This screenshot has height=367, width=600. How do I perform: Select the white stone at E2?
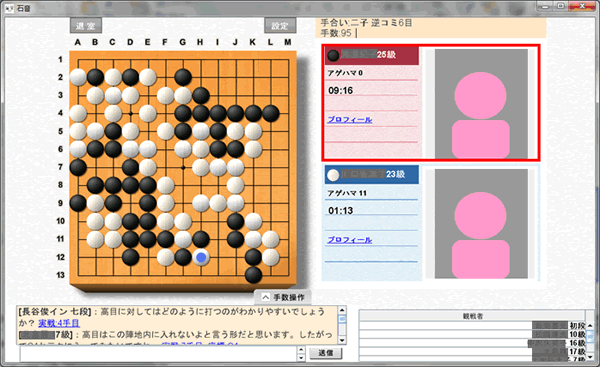148,77
